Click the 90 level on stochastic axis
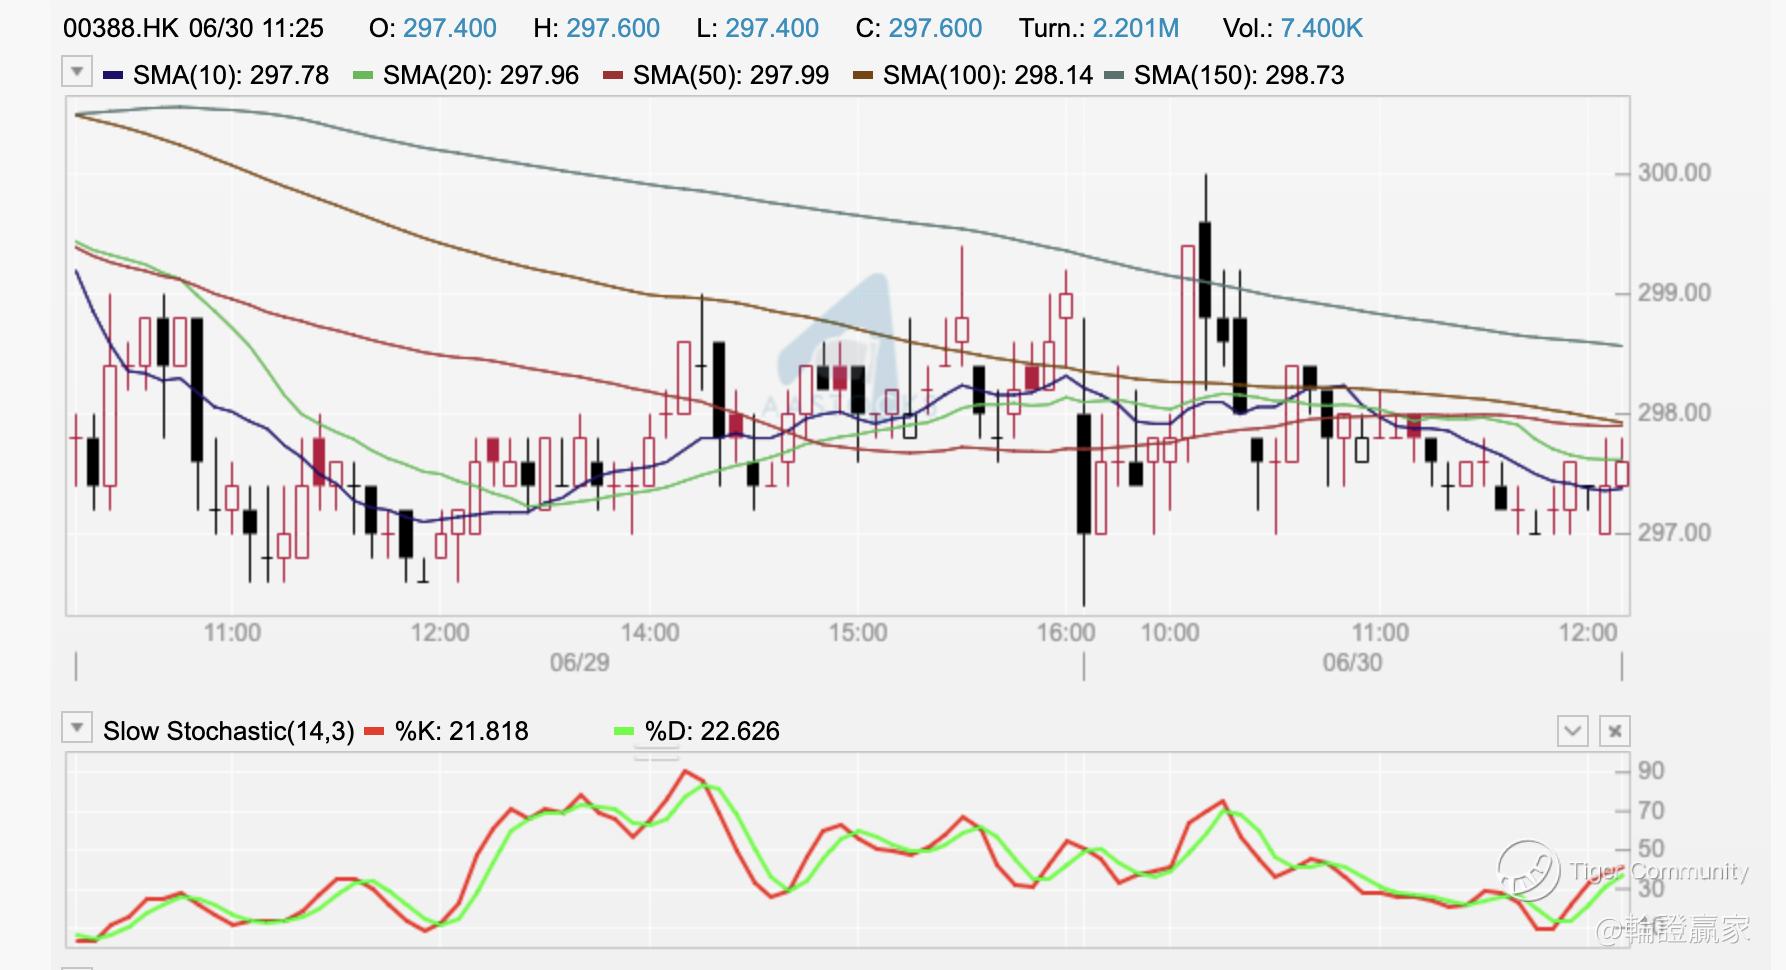 [x=1651, y=771]
